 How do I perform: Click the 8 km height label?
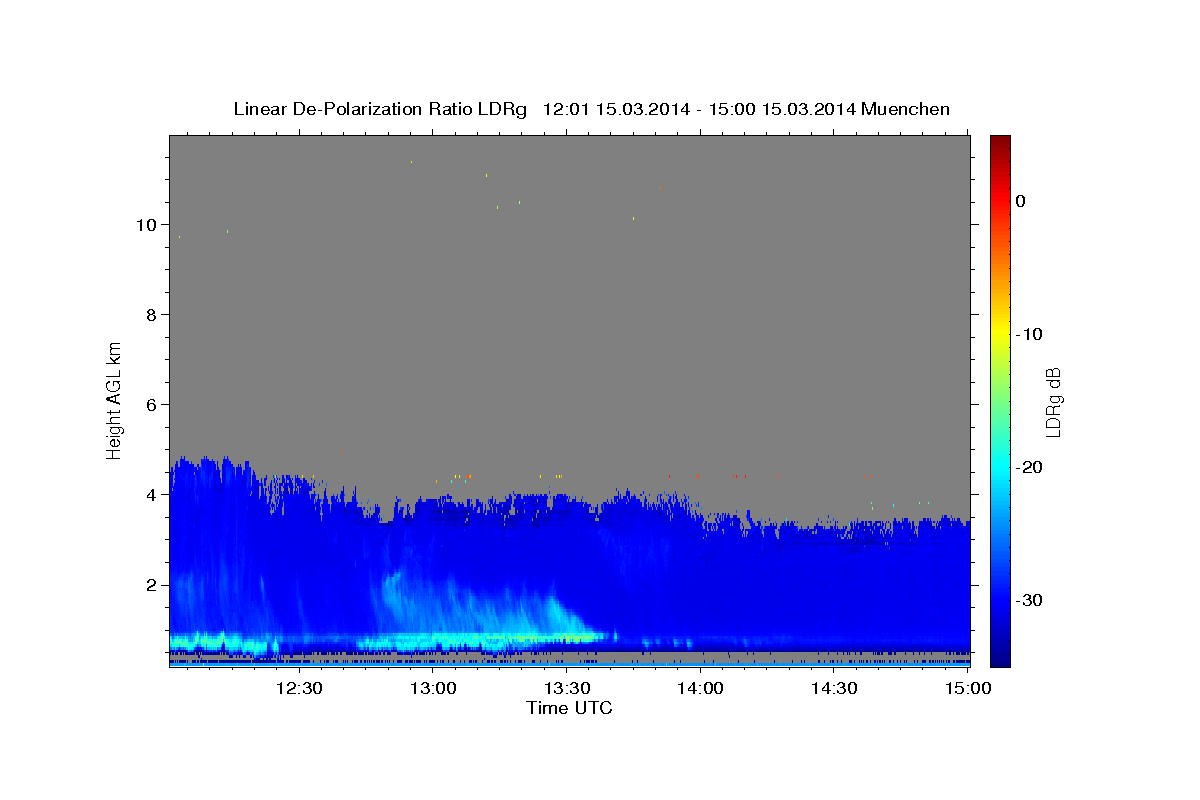click(x=152, y=315)
